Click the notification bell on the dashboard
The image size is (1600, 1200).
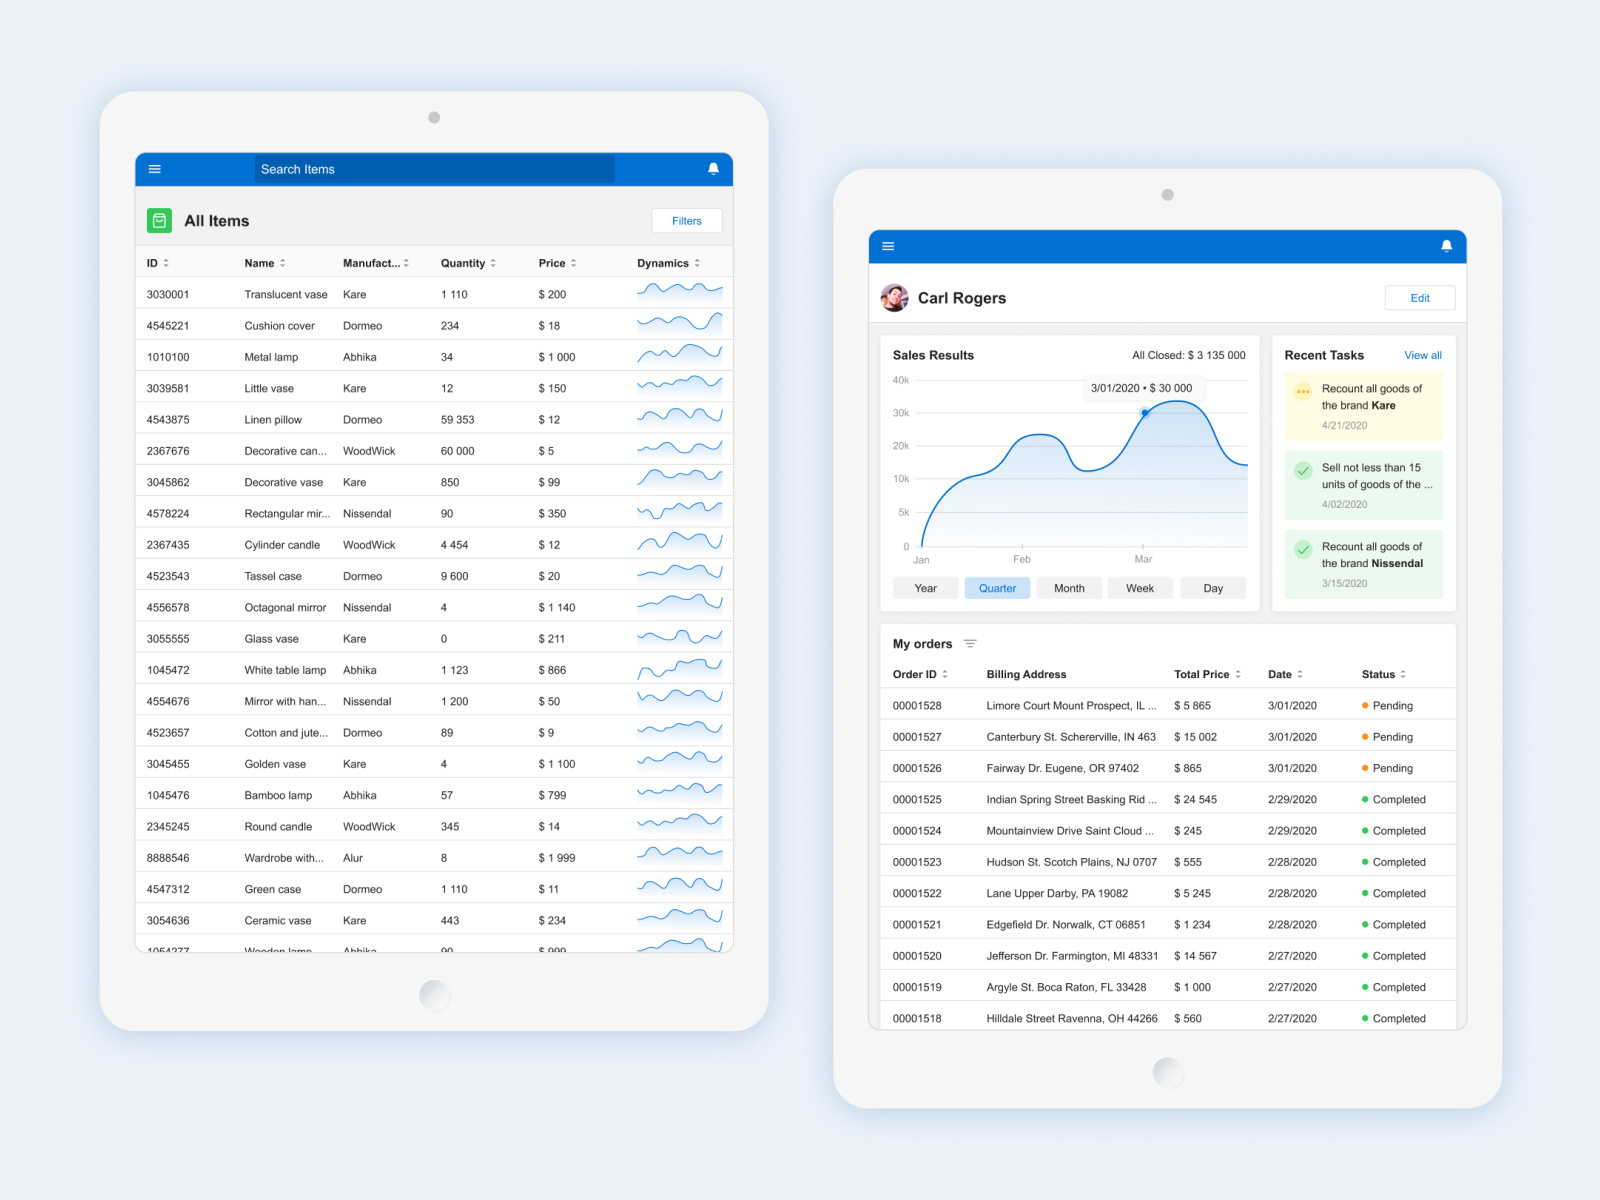point(1446,246)
